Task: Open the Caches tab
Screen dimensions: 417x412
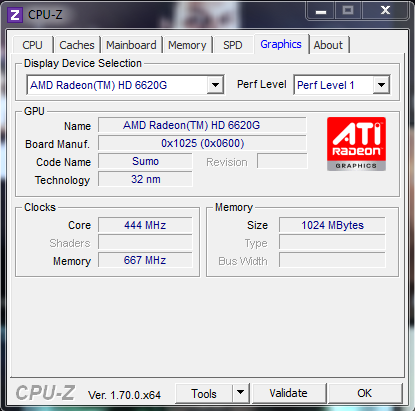Action: pyautogui.click(x=77, y=45)
